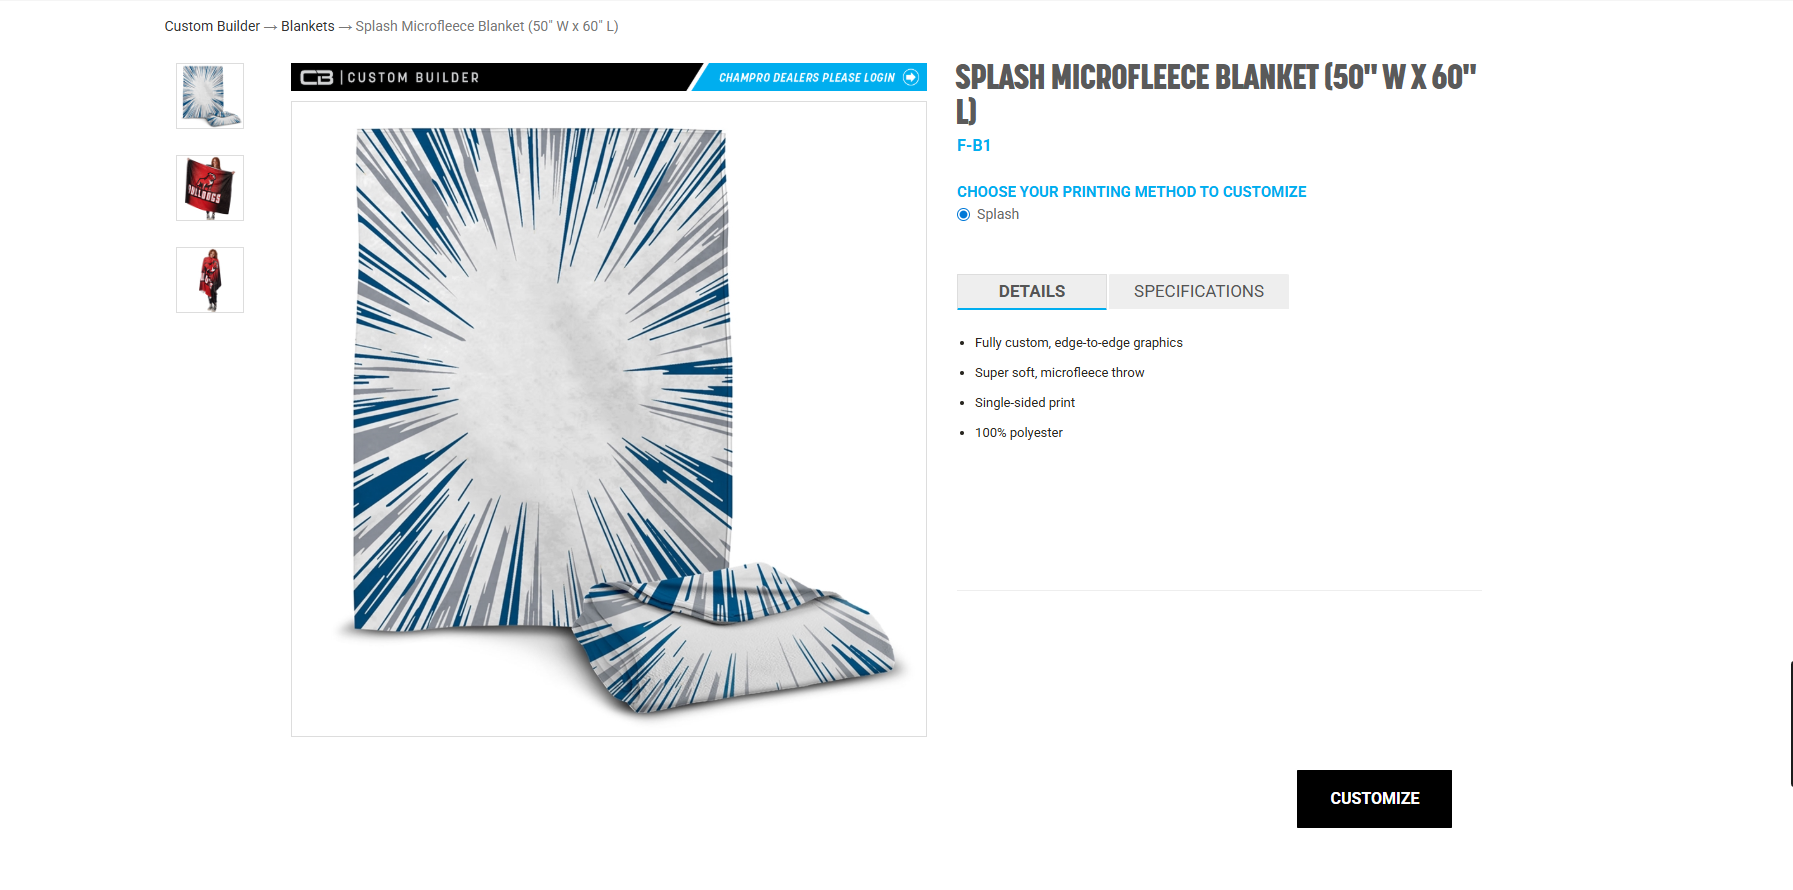Image resolution: width=1793 pixels, height=890 pixels.
Task: Click the Custom Builder header text
Action: click(413, 77)
